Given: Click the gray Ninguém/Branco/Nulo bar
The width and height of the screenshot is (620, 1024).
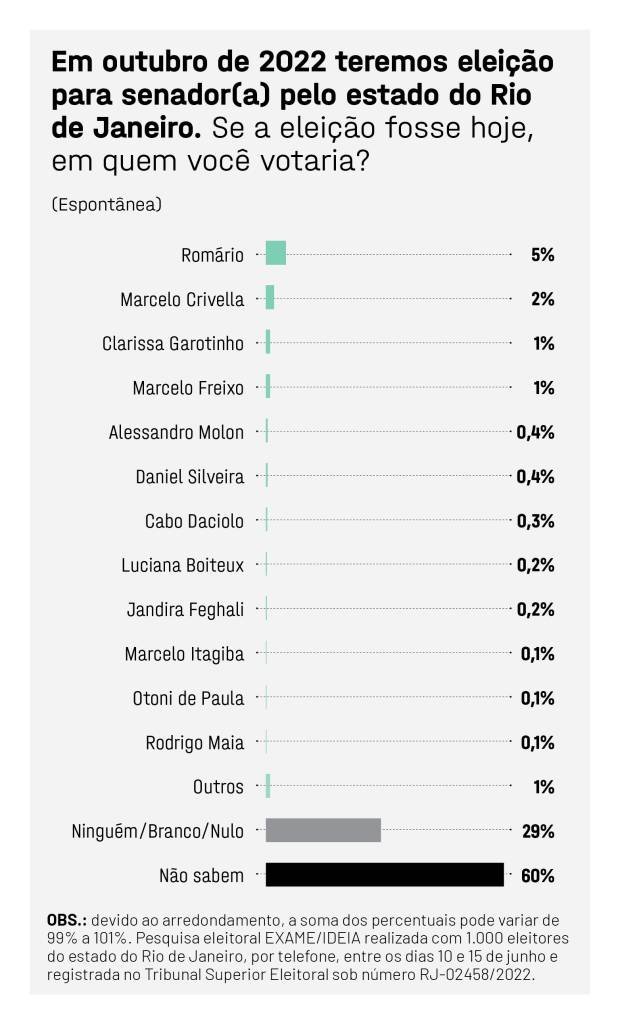Looking at the screenshot, I should pos(323,831).
